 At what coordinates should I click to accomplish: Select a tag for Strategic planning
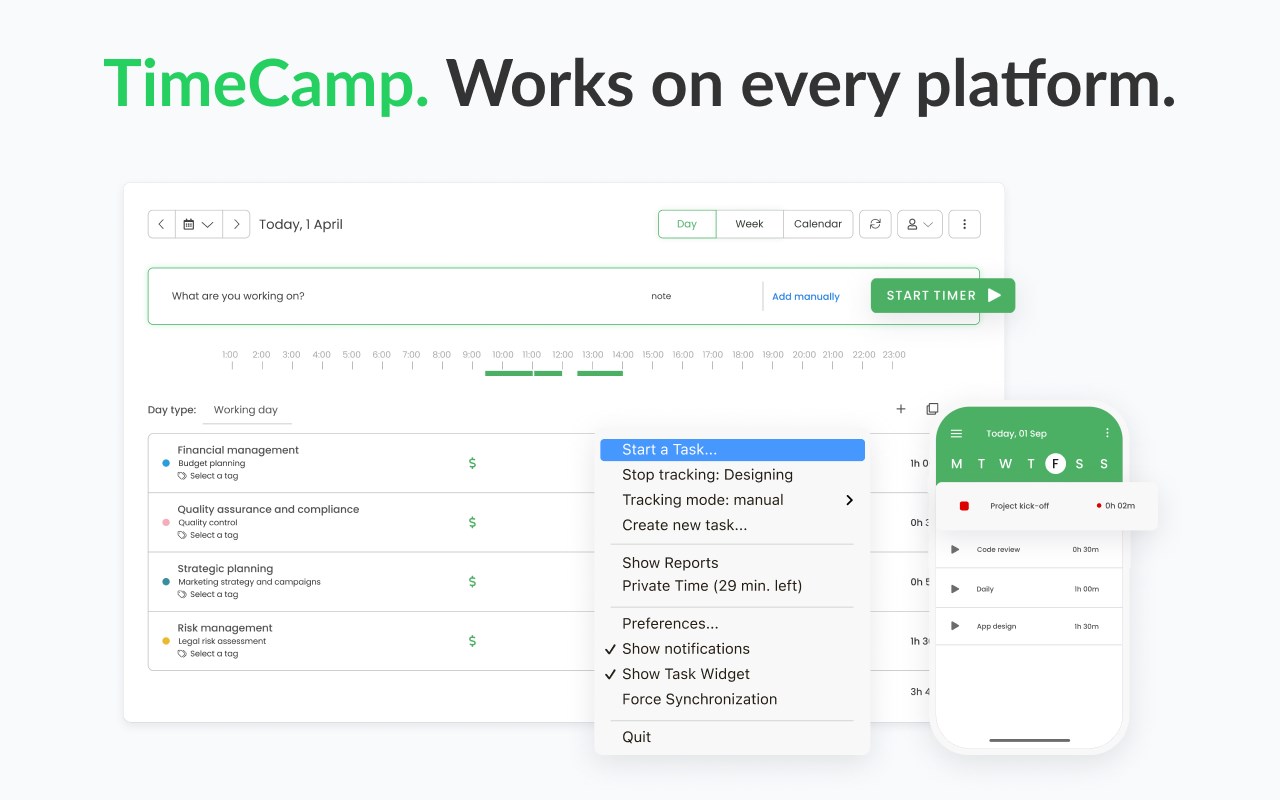click(208, 594)
